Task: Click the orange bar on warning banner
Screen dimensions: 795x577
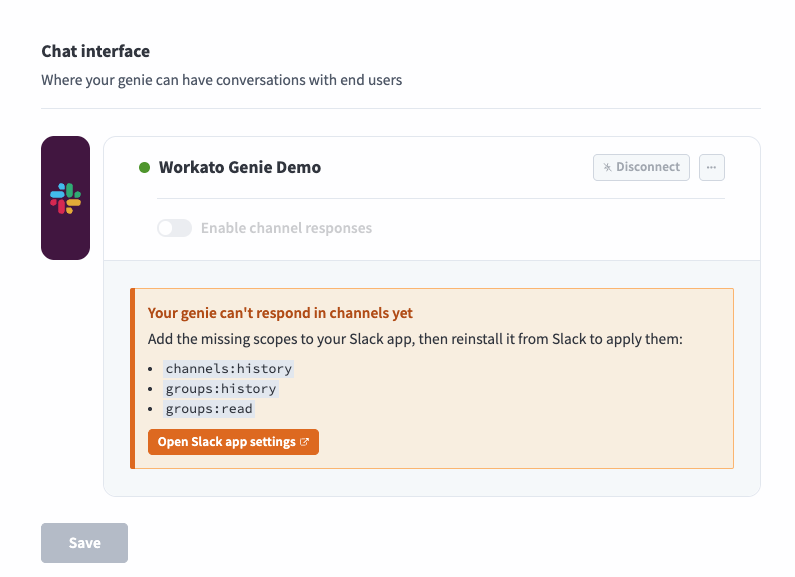Action: pyautogui.click(x=132, y=378)
